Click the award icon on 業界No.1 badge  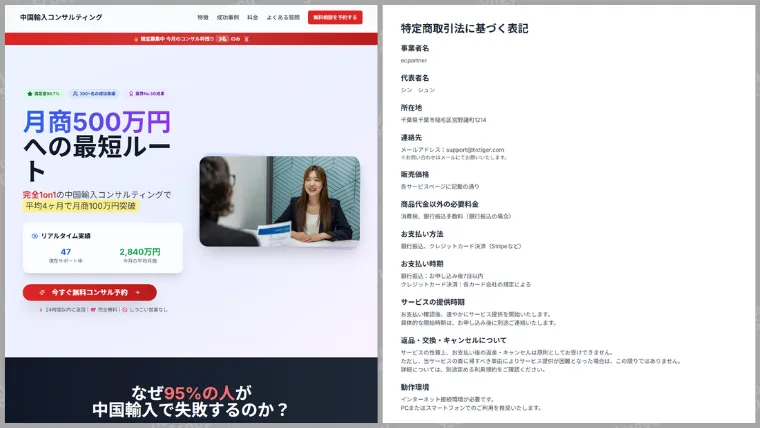click(x=130, y=93)
